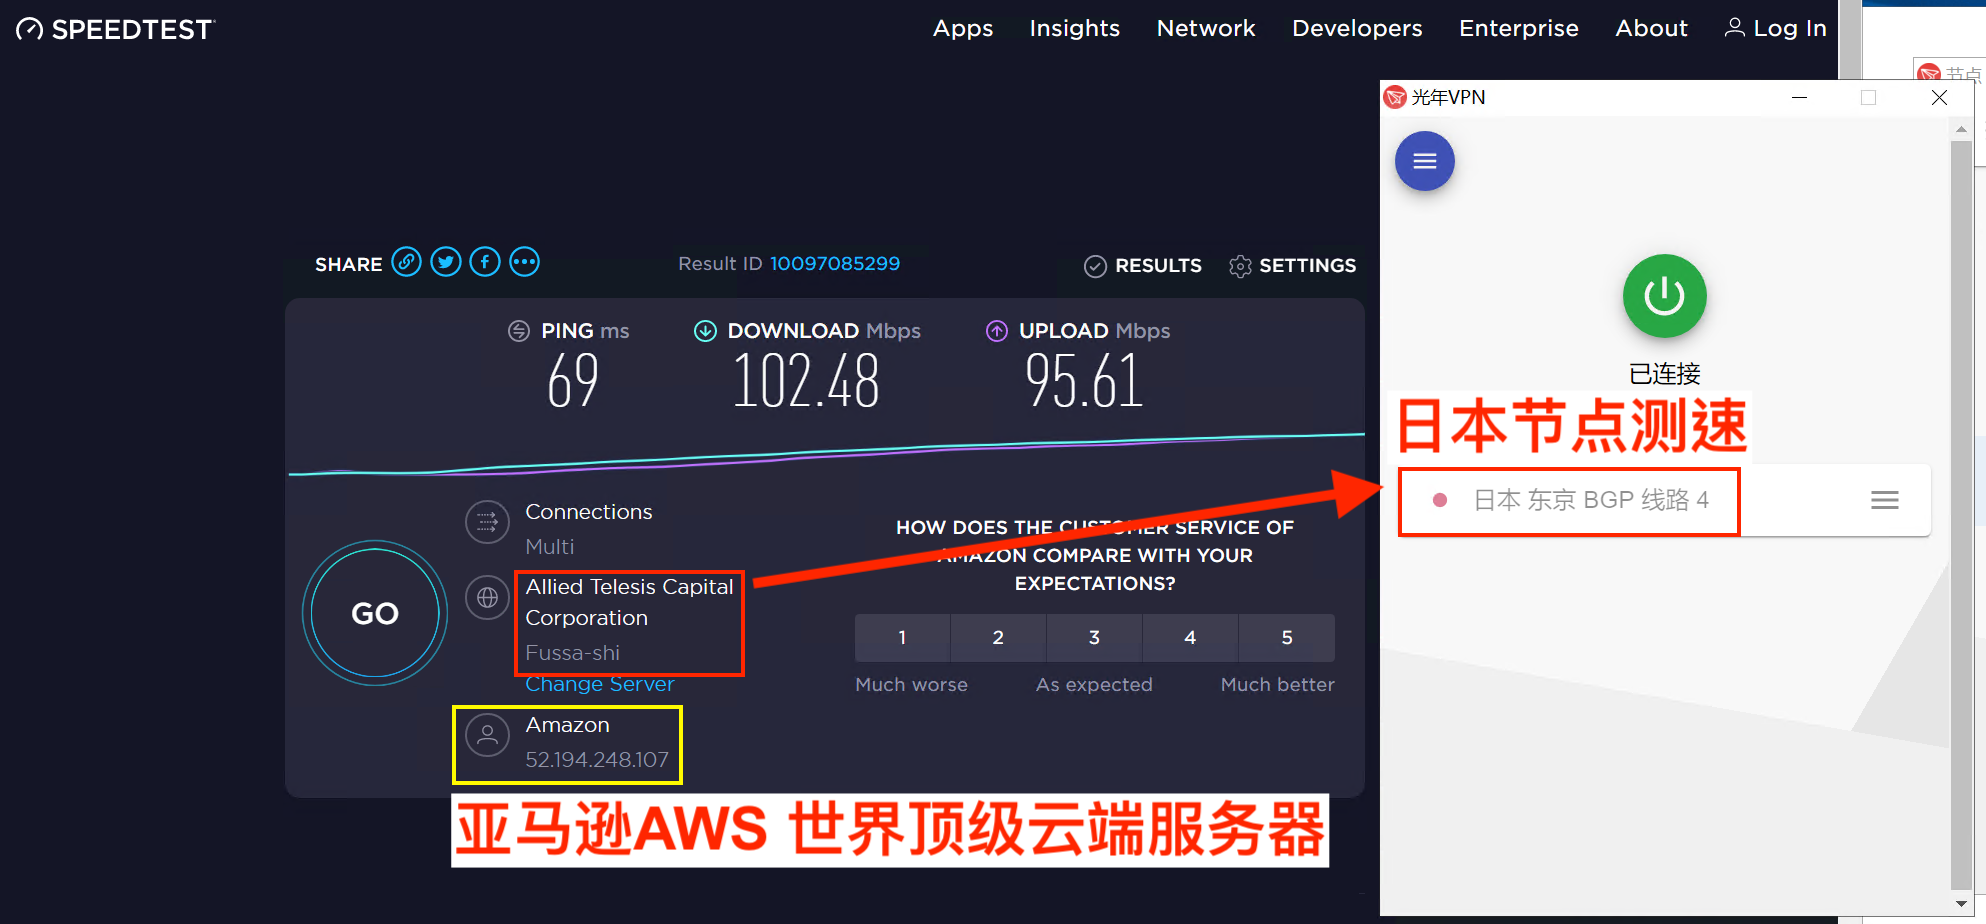The width and height of the screenshot is (1986, 924).
Task: Click the IP address 52.194.248.107
Action: click(x=597, y=760)
